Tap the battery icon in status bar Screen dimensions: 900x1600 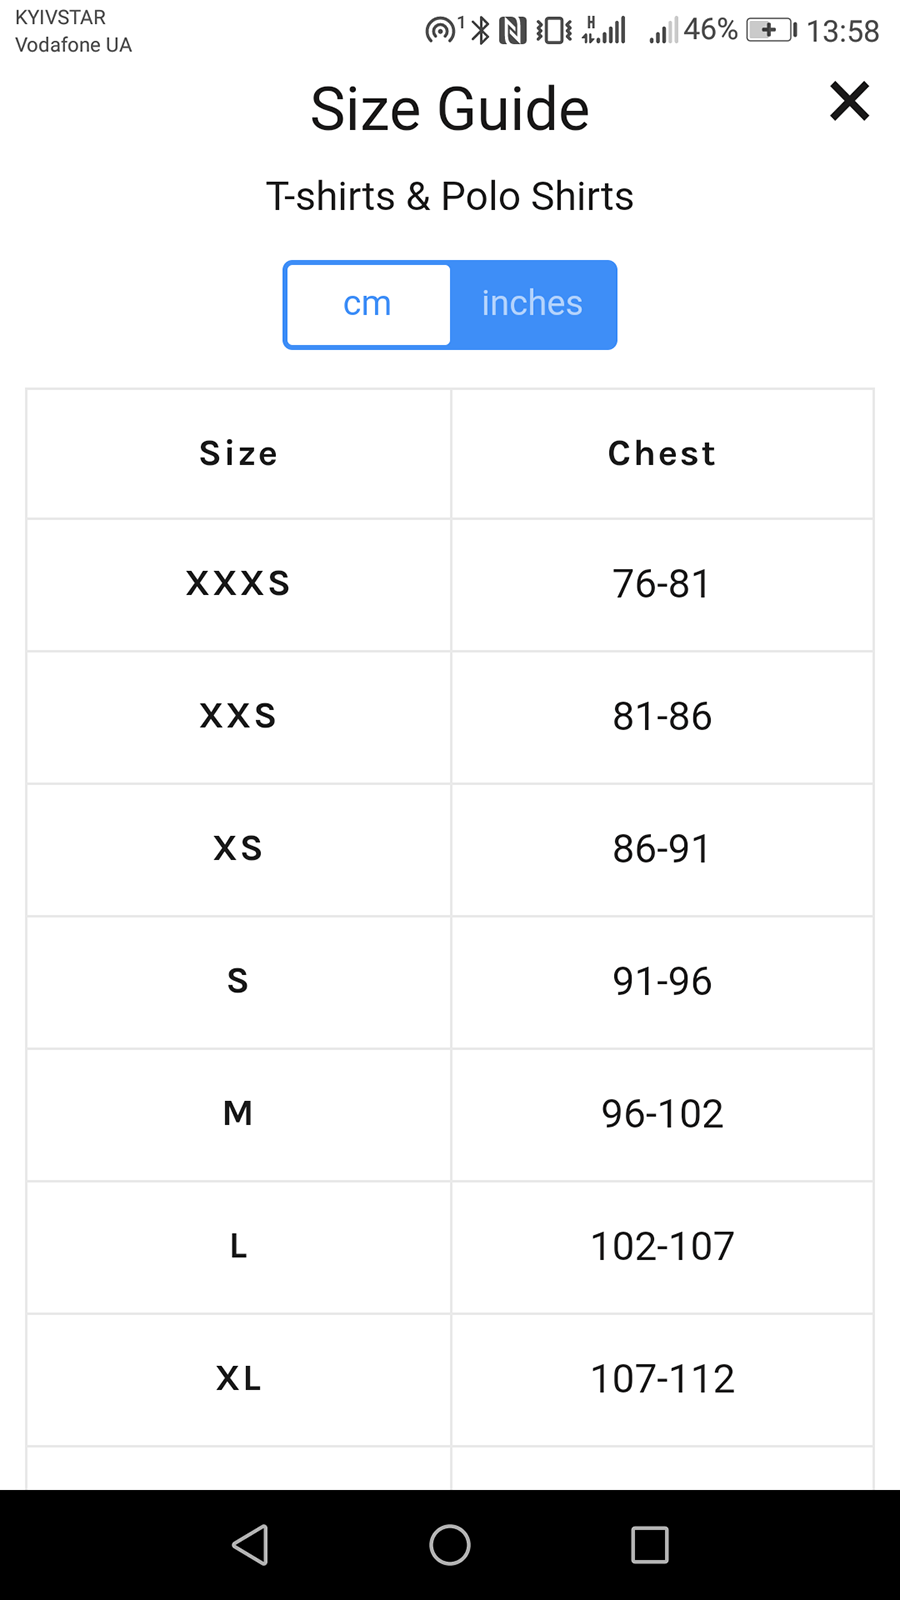pyautogui.click(x=771, y=30)
